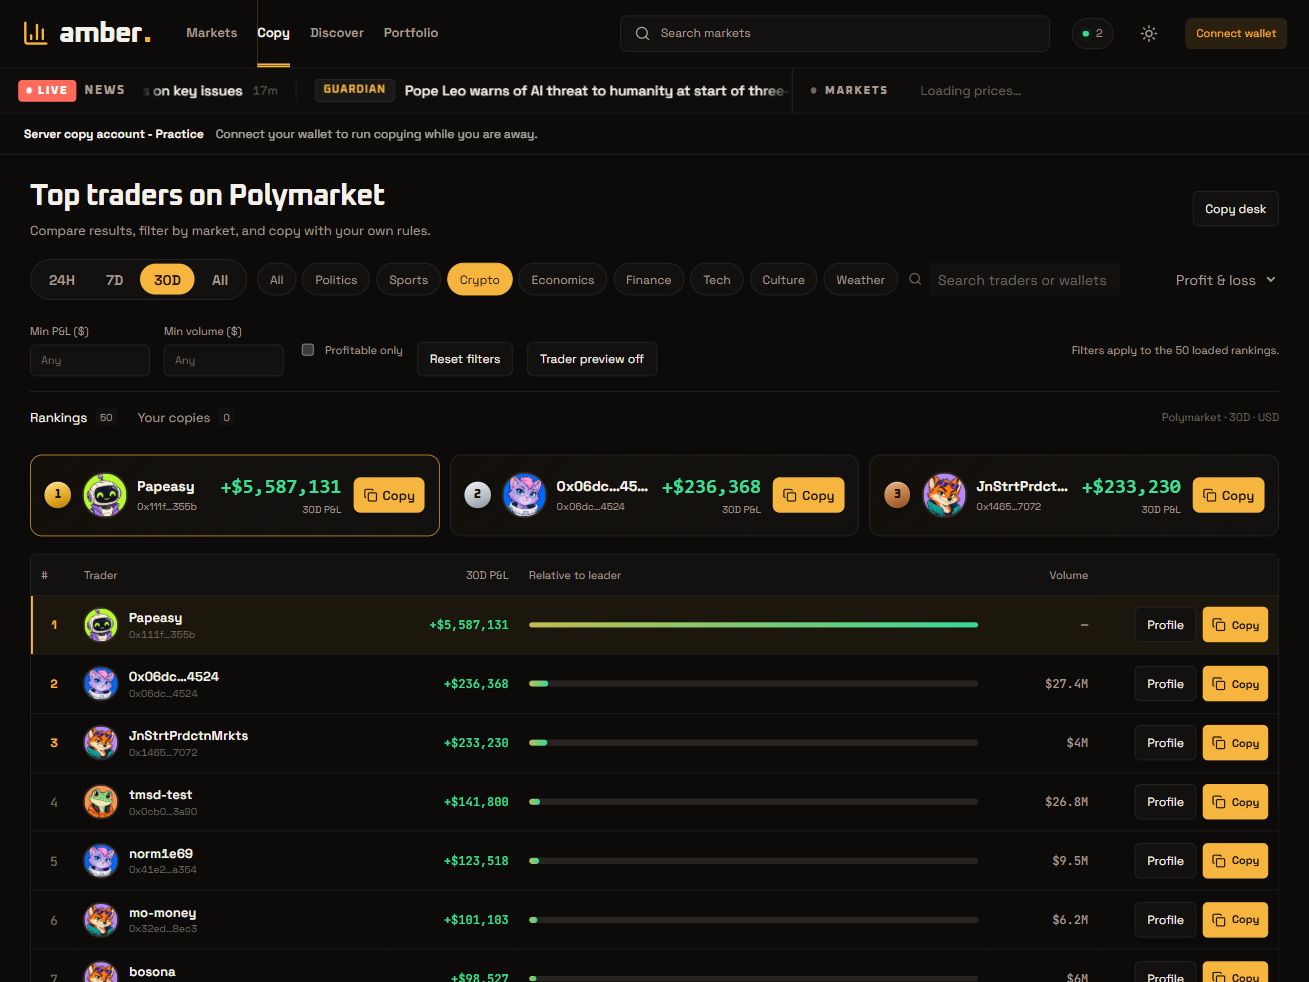The height and width of the screenshot is (982, 1309).
Task: Enable the Profitable only checkbox
Action: [x=308, y=350]
